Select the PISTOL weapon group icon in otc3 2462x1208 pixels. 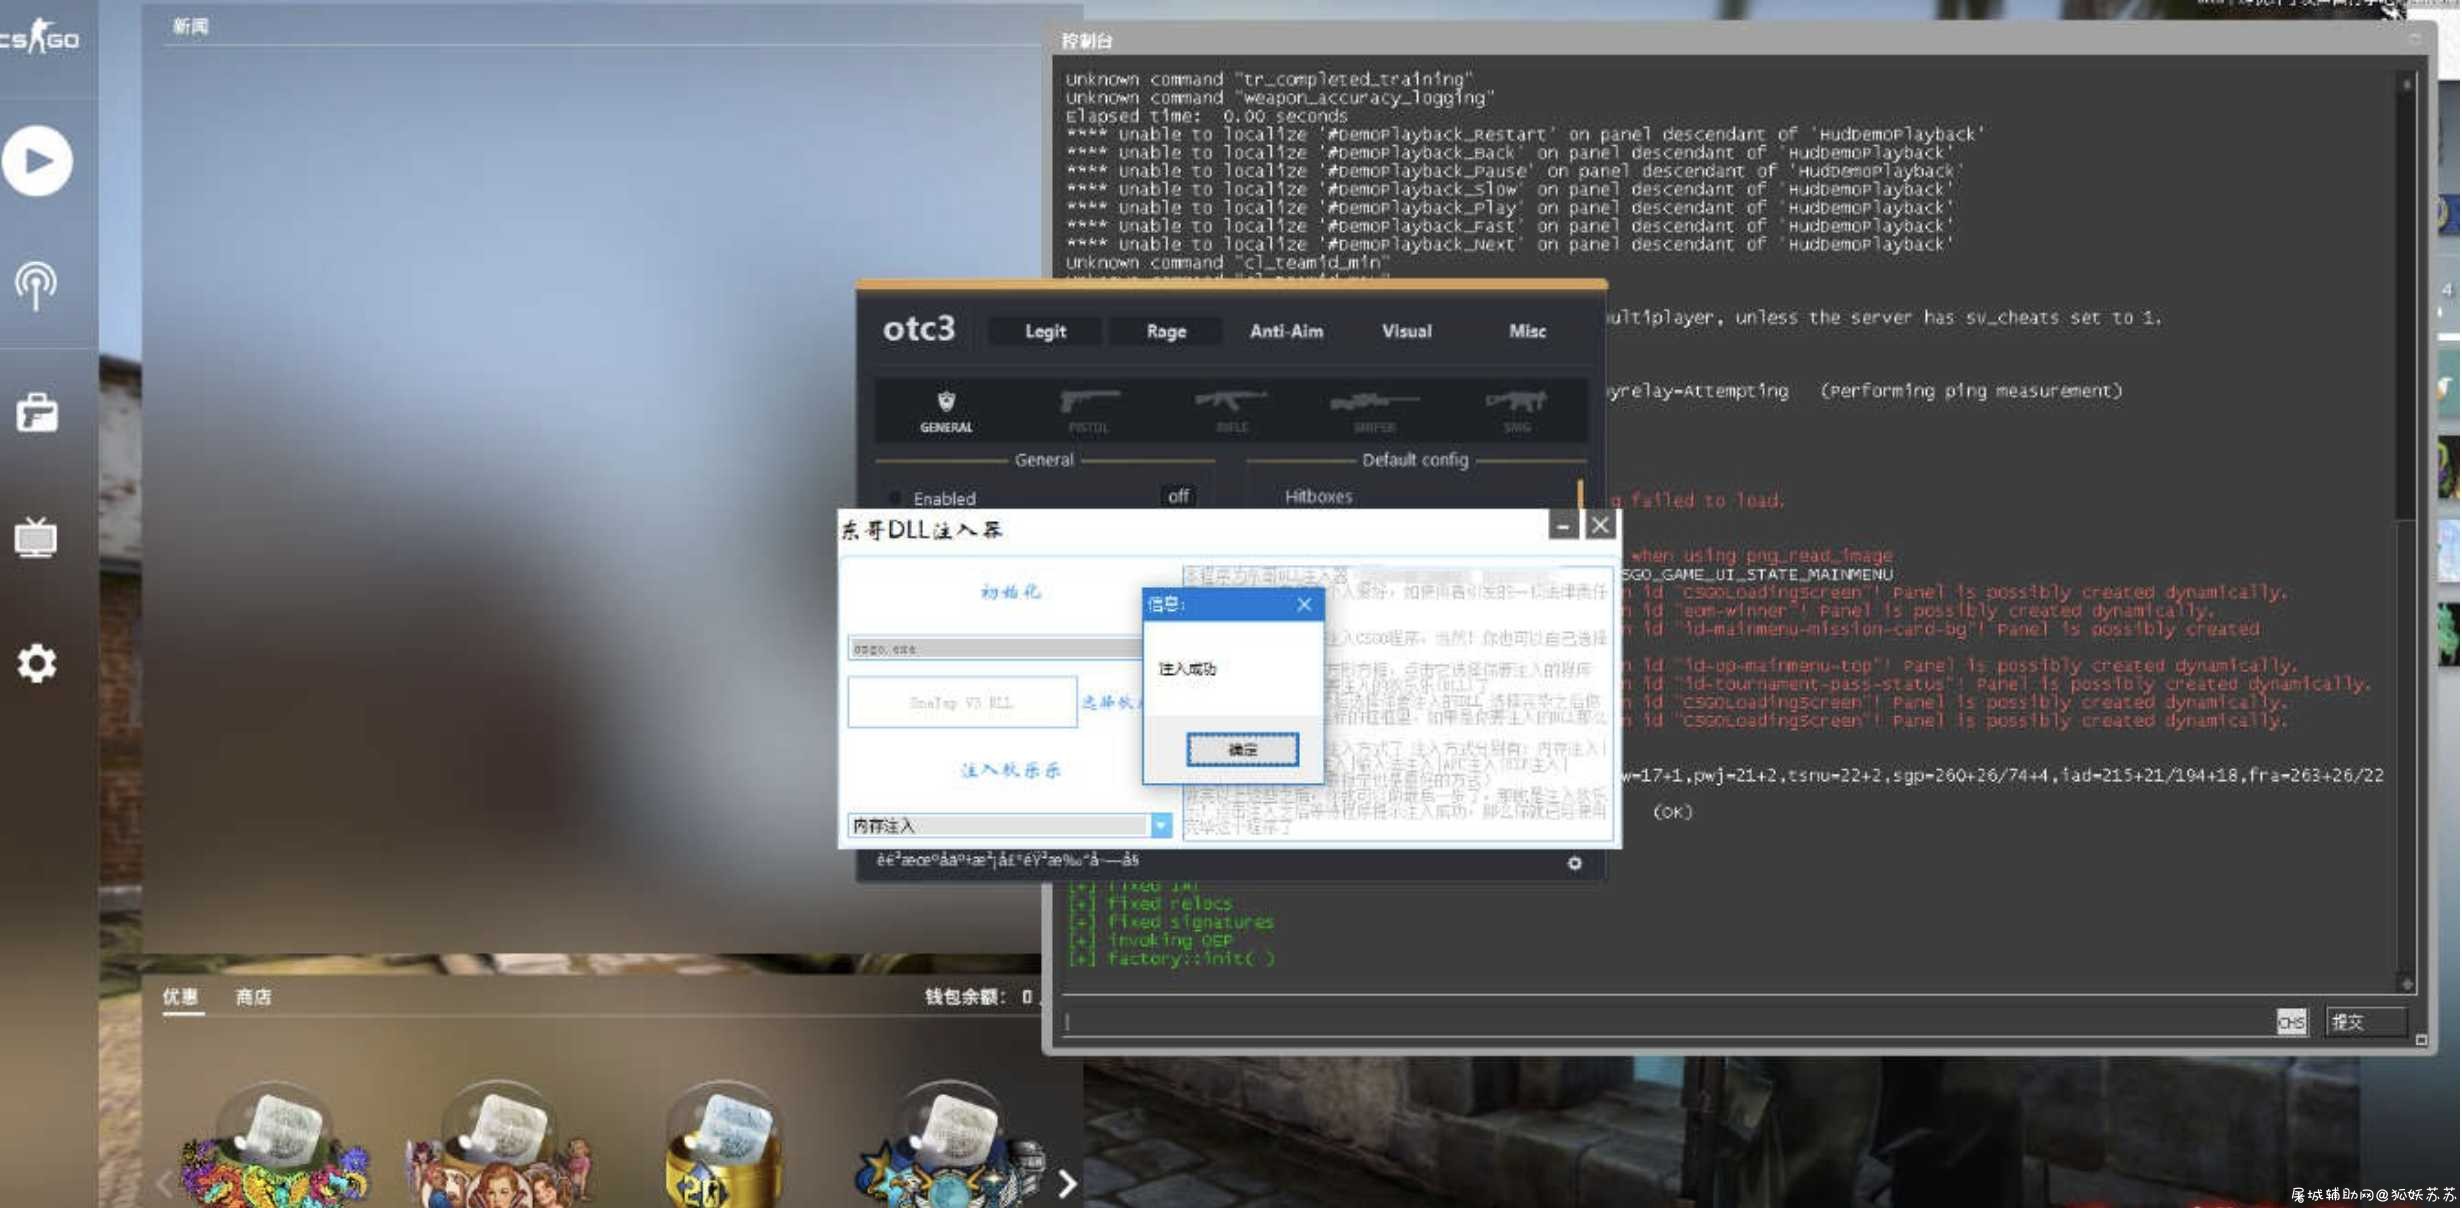coord(1089,411)
